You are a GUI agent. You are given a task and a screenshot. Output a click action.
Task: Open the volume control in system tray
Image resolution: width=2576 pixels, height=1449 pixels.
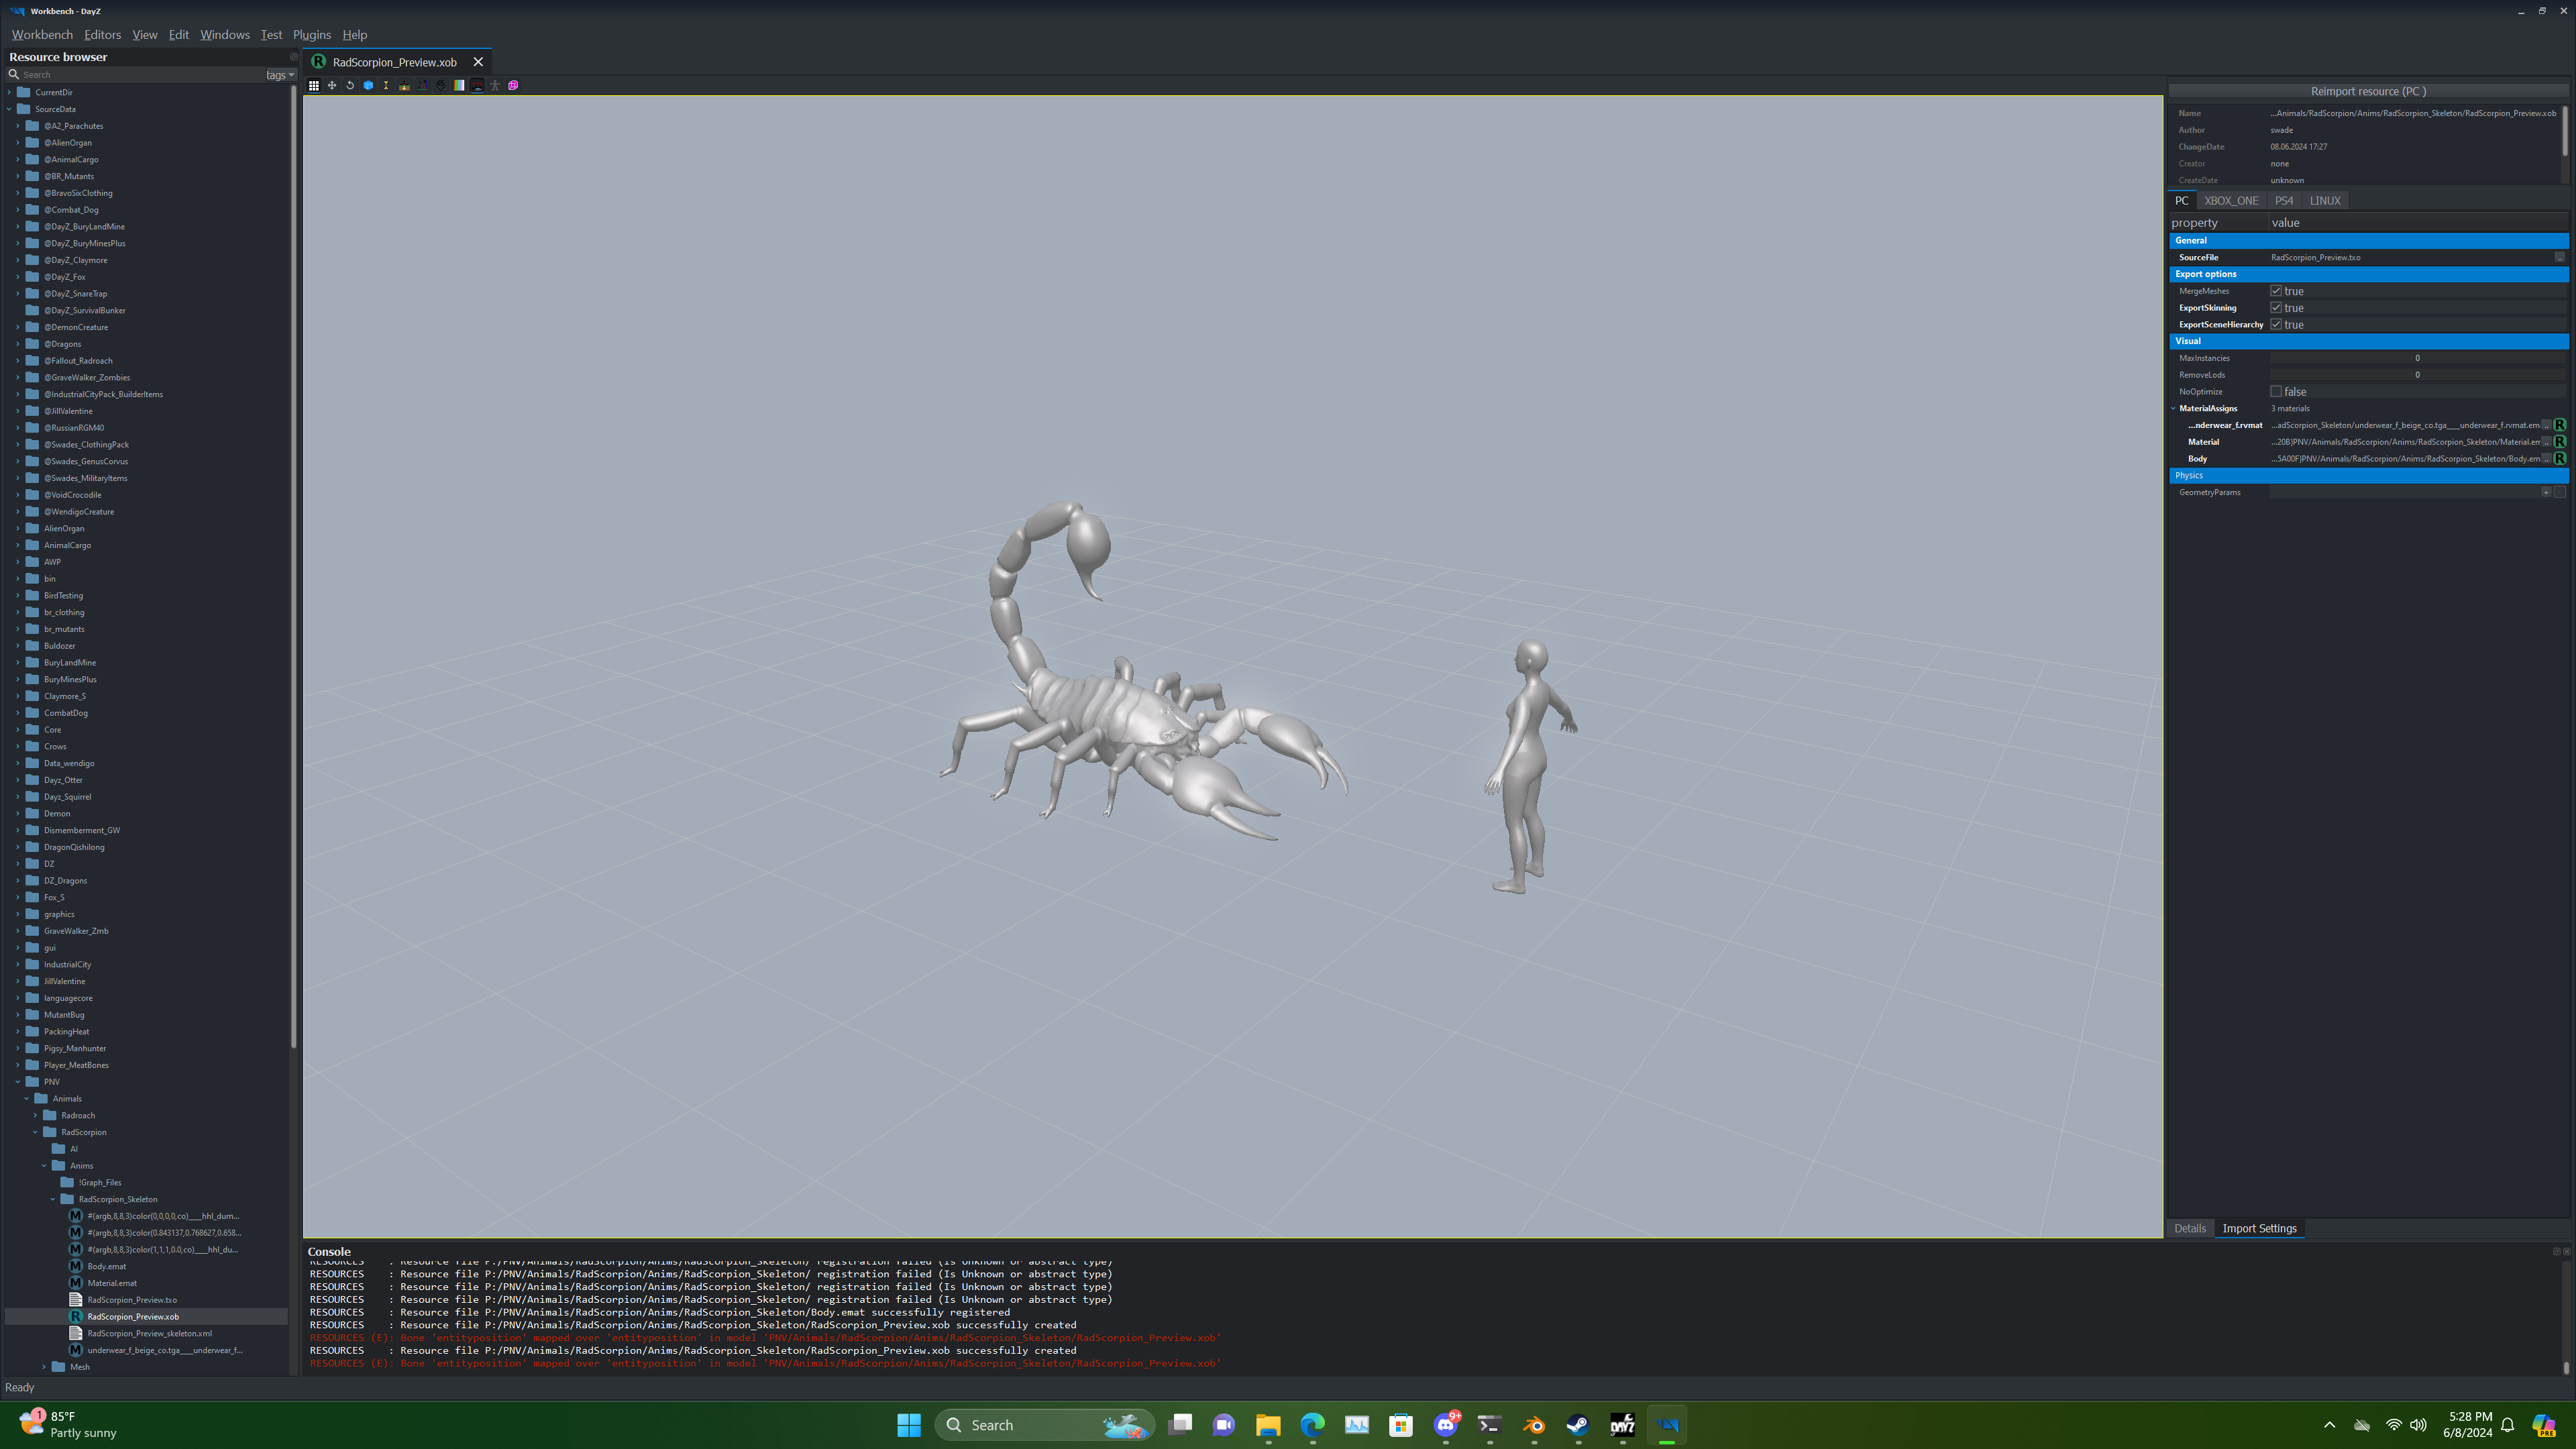click(x=2418, y=1425)
